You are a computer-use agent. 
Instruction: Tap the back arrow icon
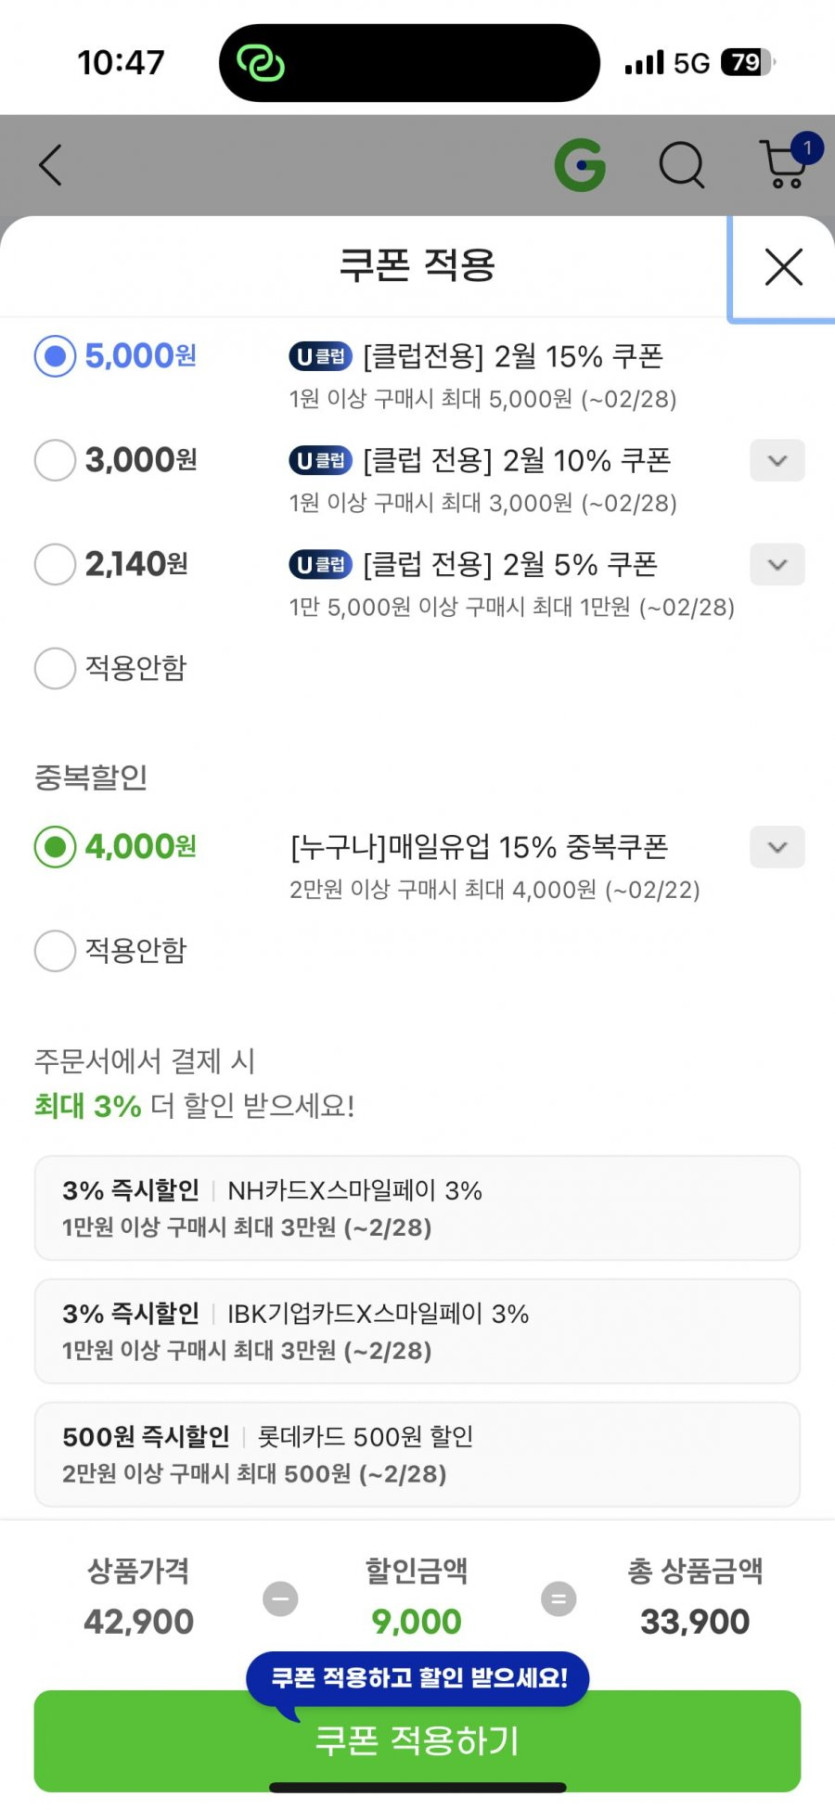tap(50, 165)
